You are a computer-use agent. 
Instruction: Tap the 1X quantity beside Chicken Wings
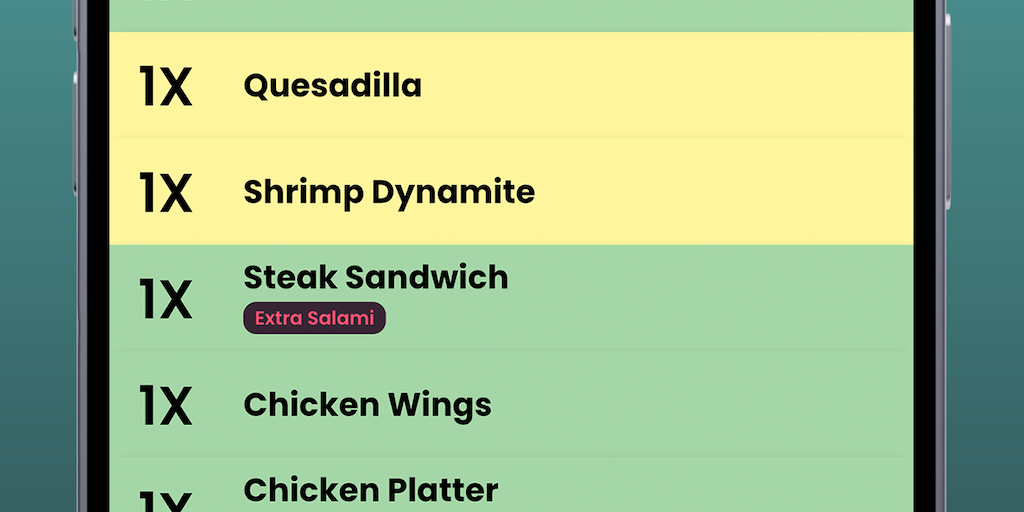click(165, 405)
